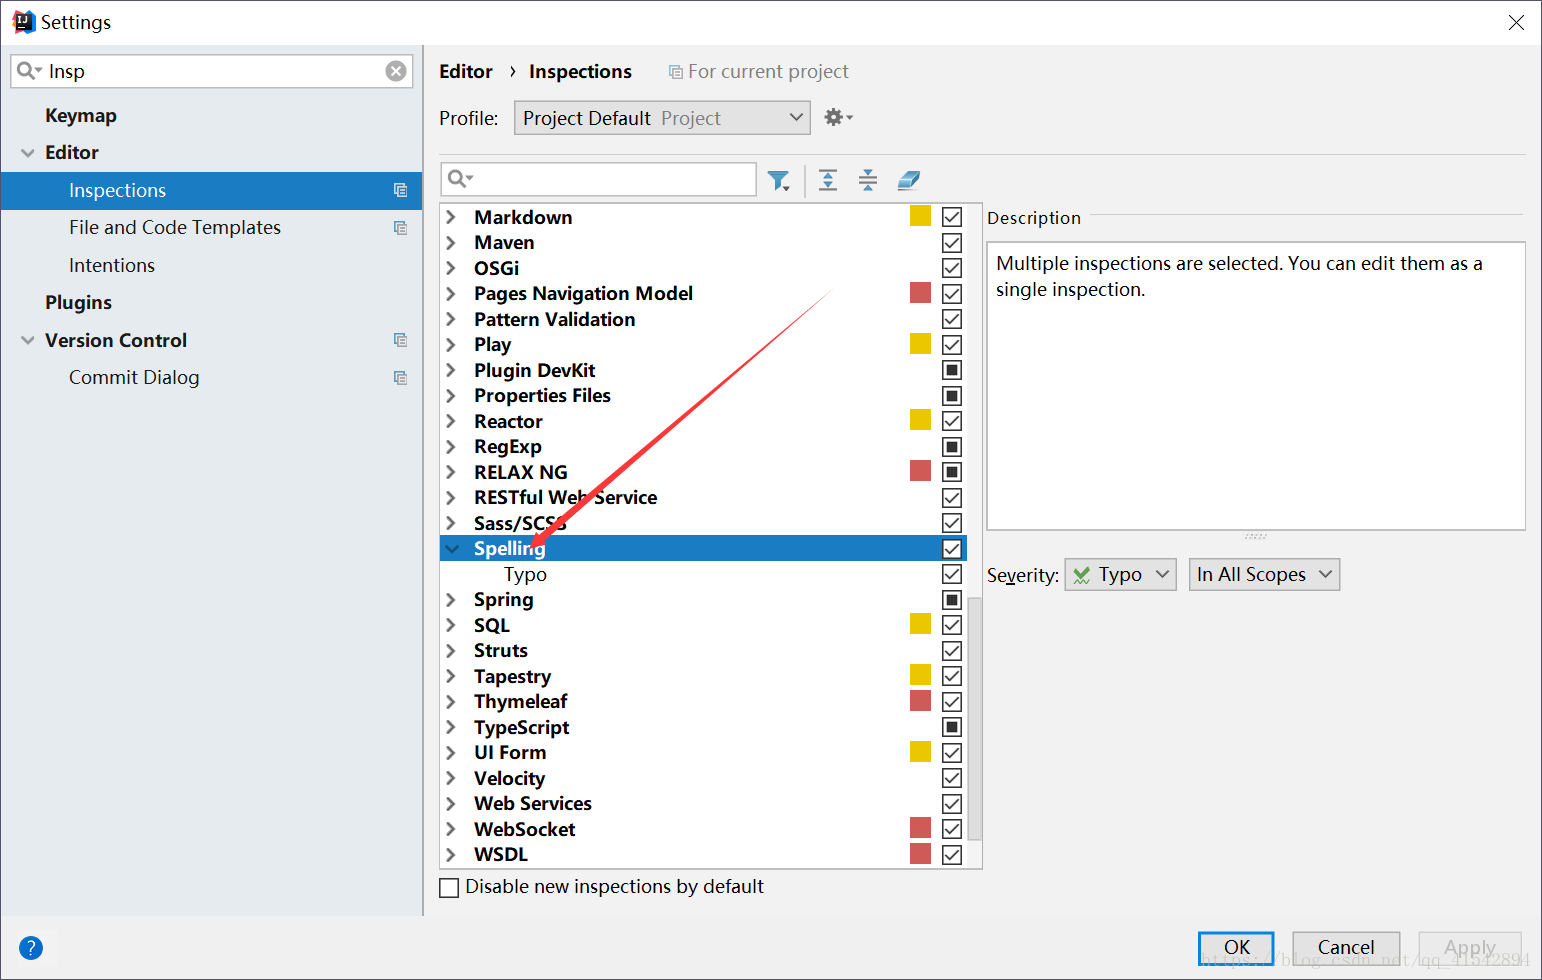Click the search icon in inspections filter box
1542x980 pixels.
(x=460, y=178)
